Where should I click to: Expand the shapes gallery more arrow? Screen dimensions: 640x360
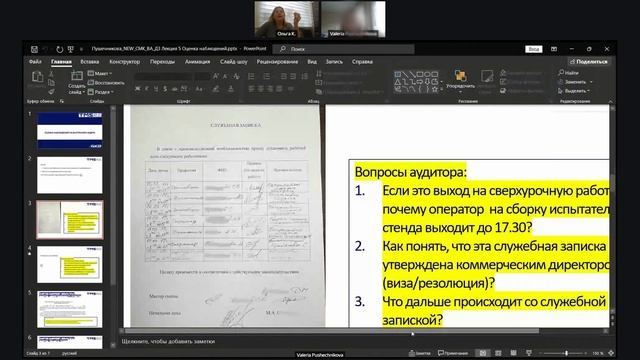click(442, 89)
